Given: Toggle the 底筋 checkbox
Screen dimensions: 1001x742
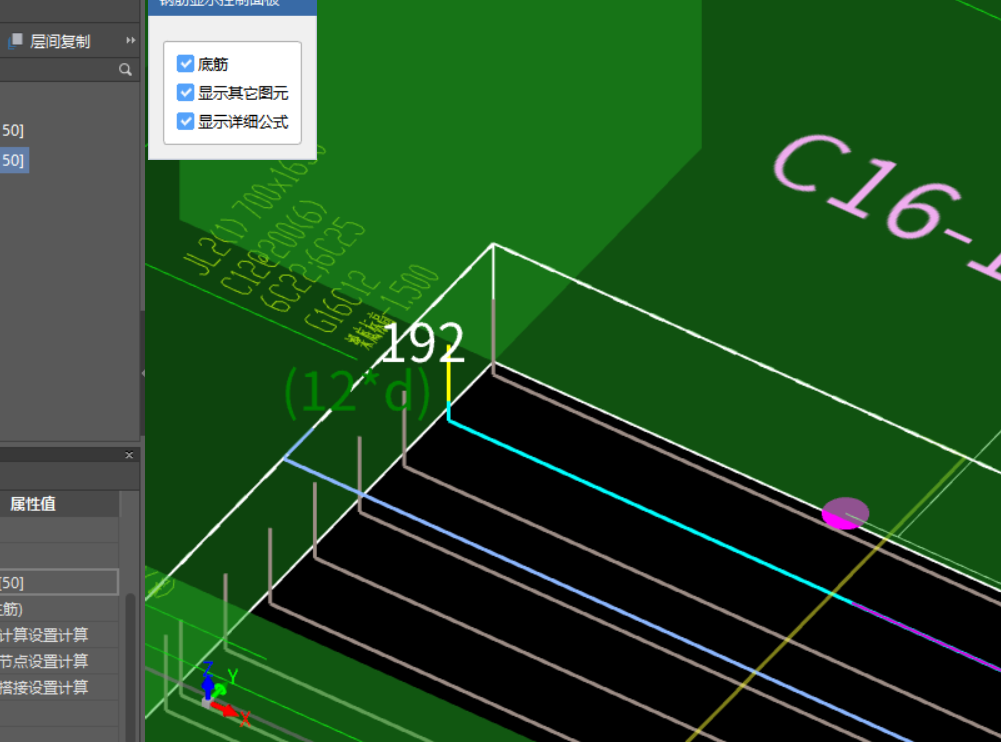Looking at the screenshot, I should click(186, 64).
